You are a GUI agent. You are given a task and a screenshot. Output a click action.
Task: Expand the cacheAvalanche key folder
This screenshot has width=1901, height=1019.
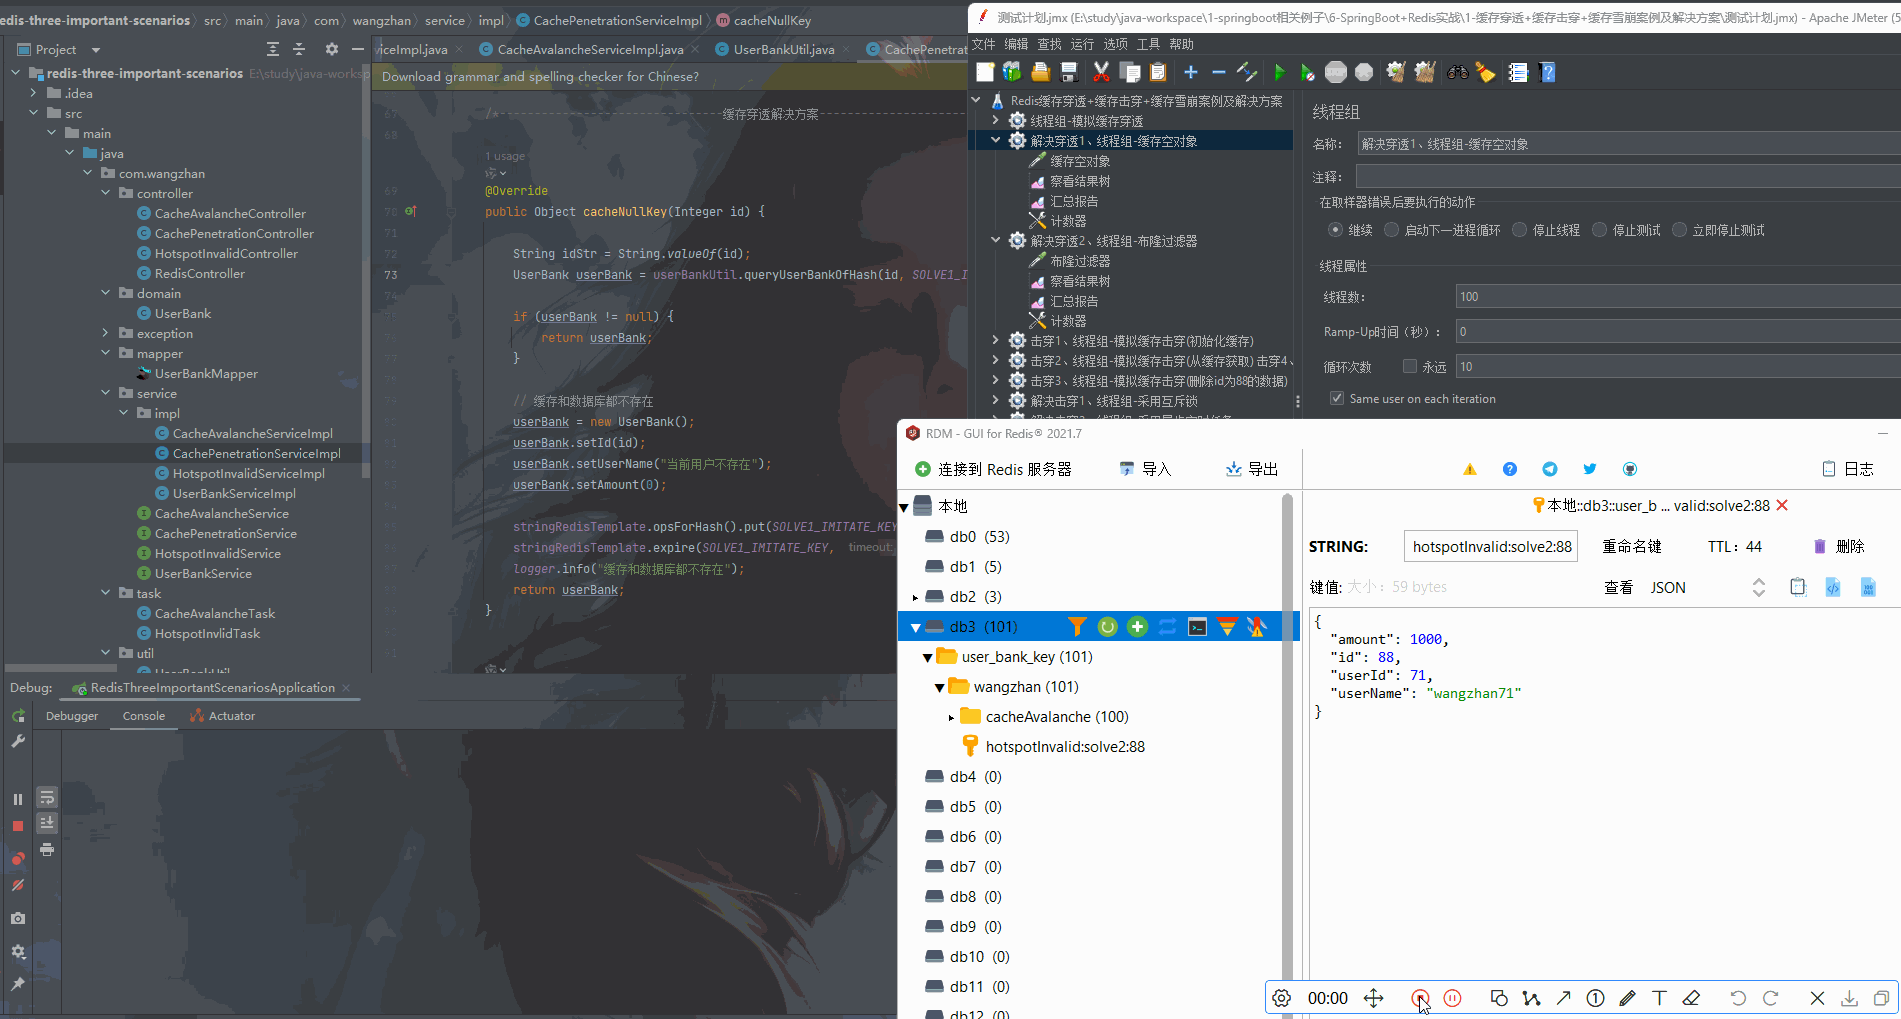coord(950,716)
